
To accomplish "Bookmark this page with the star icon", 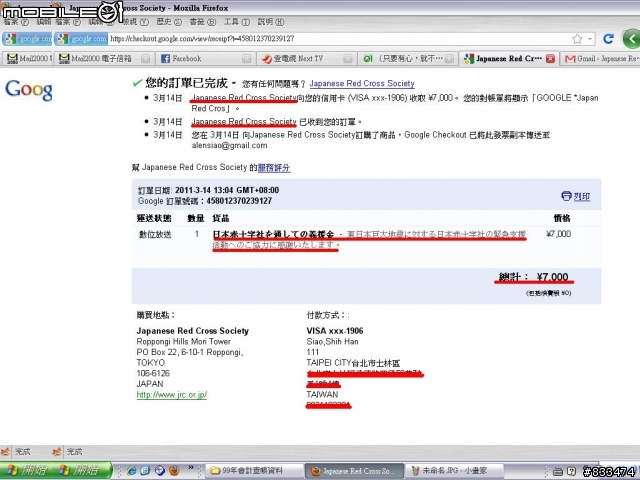I will click(577, 39).
